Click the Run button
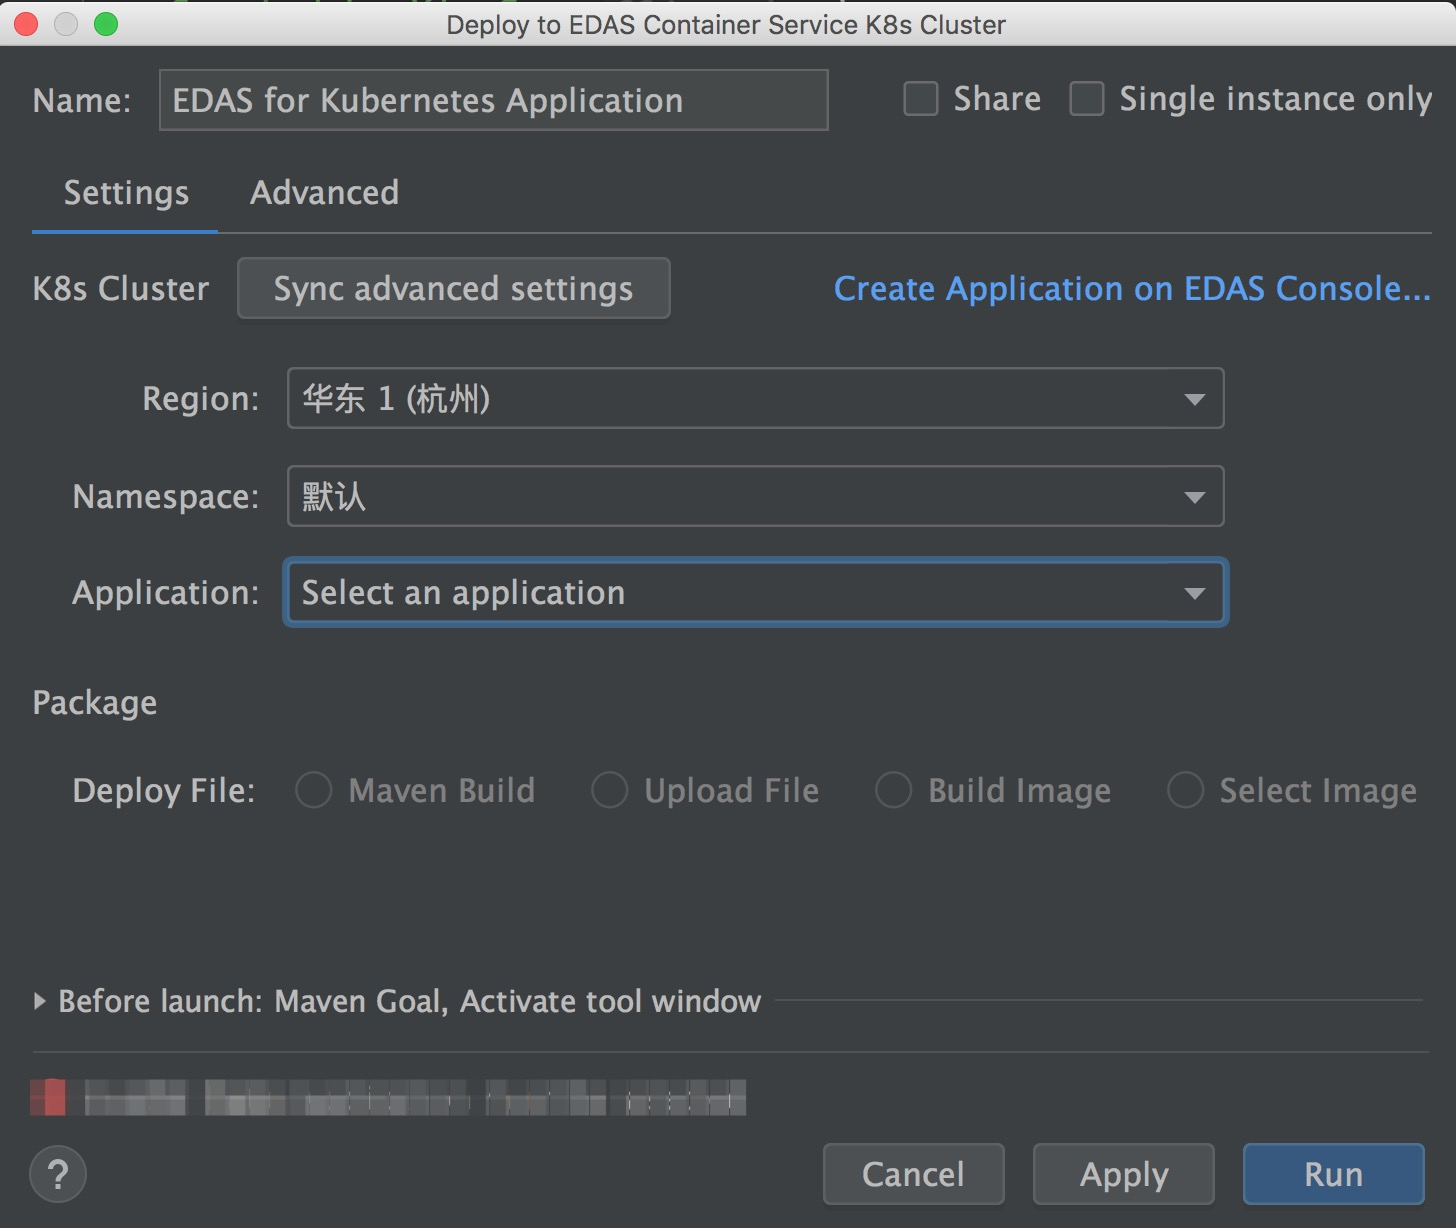This screenshot has height=1228, width=1456. [1333, 1174]
